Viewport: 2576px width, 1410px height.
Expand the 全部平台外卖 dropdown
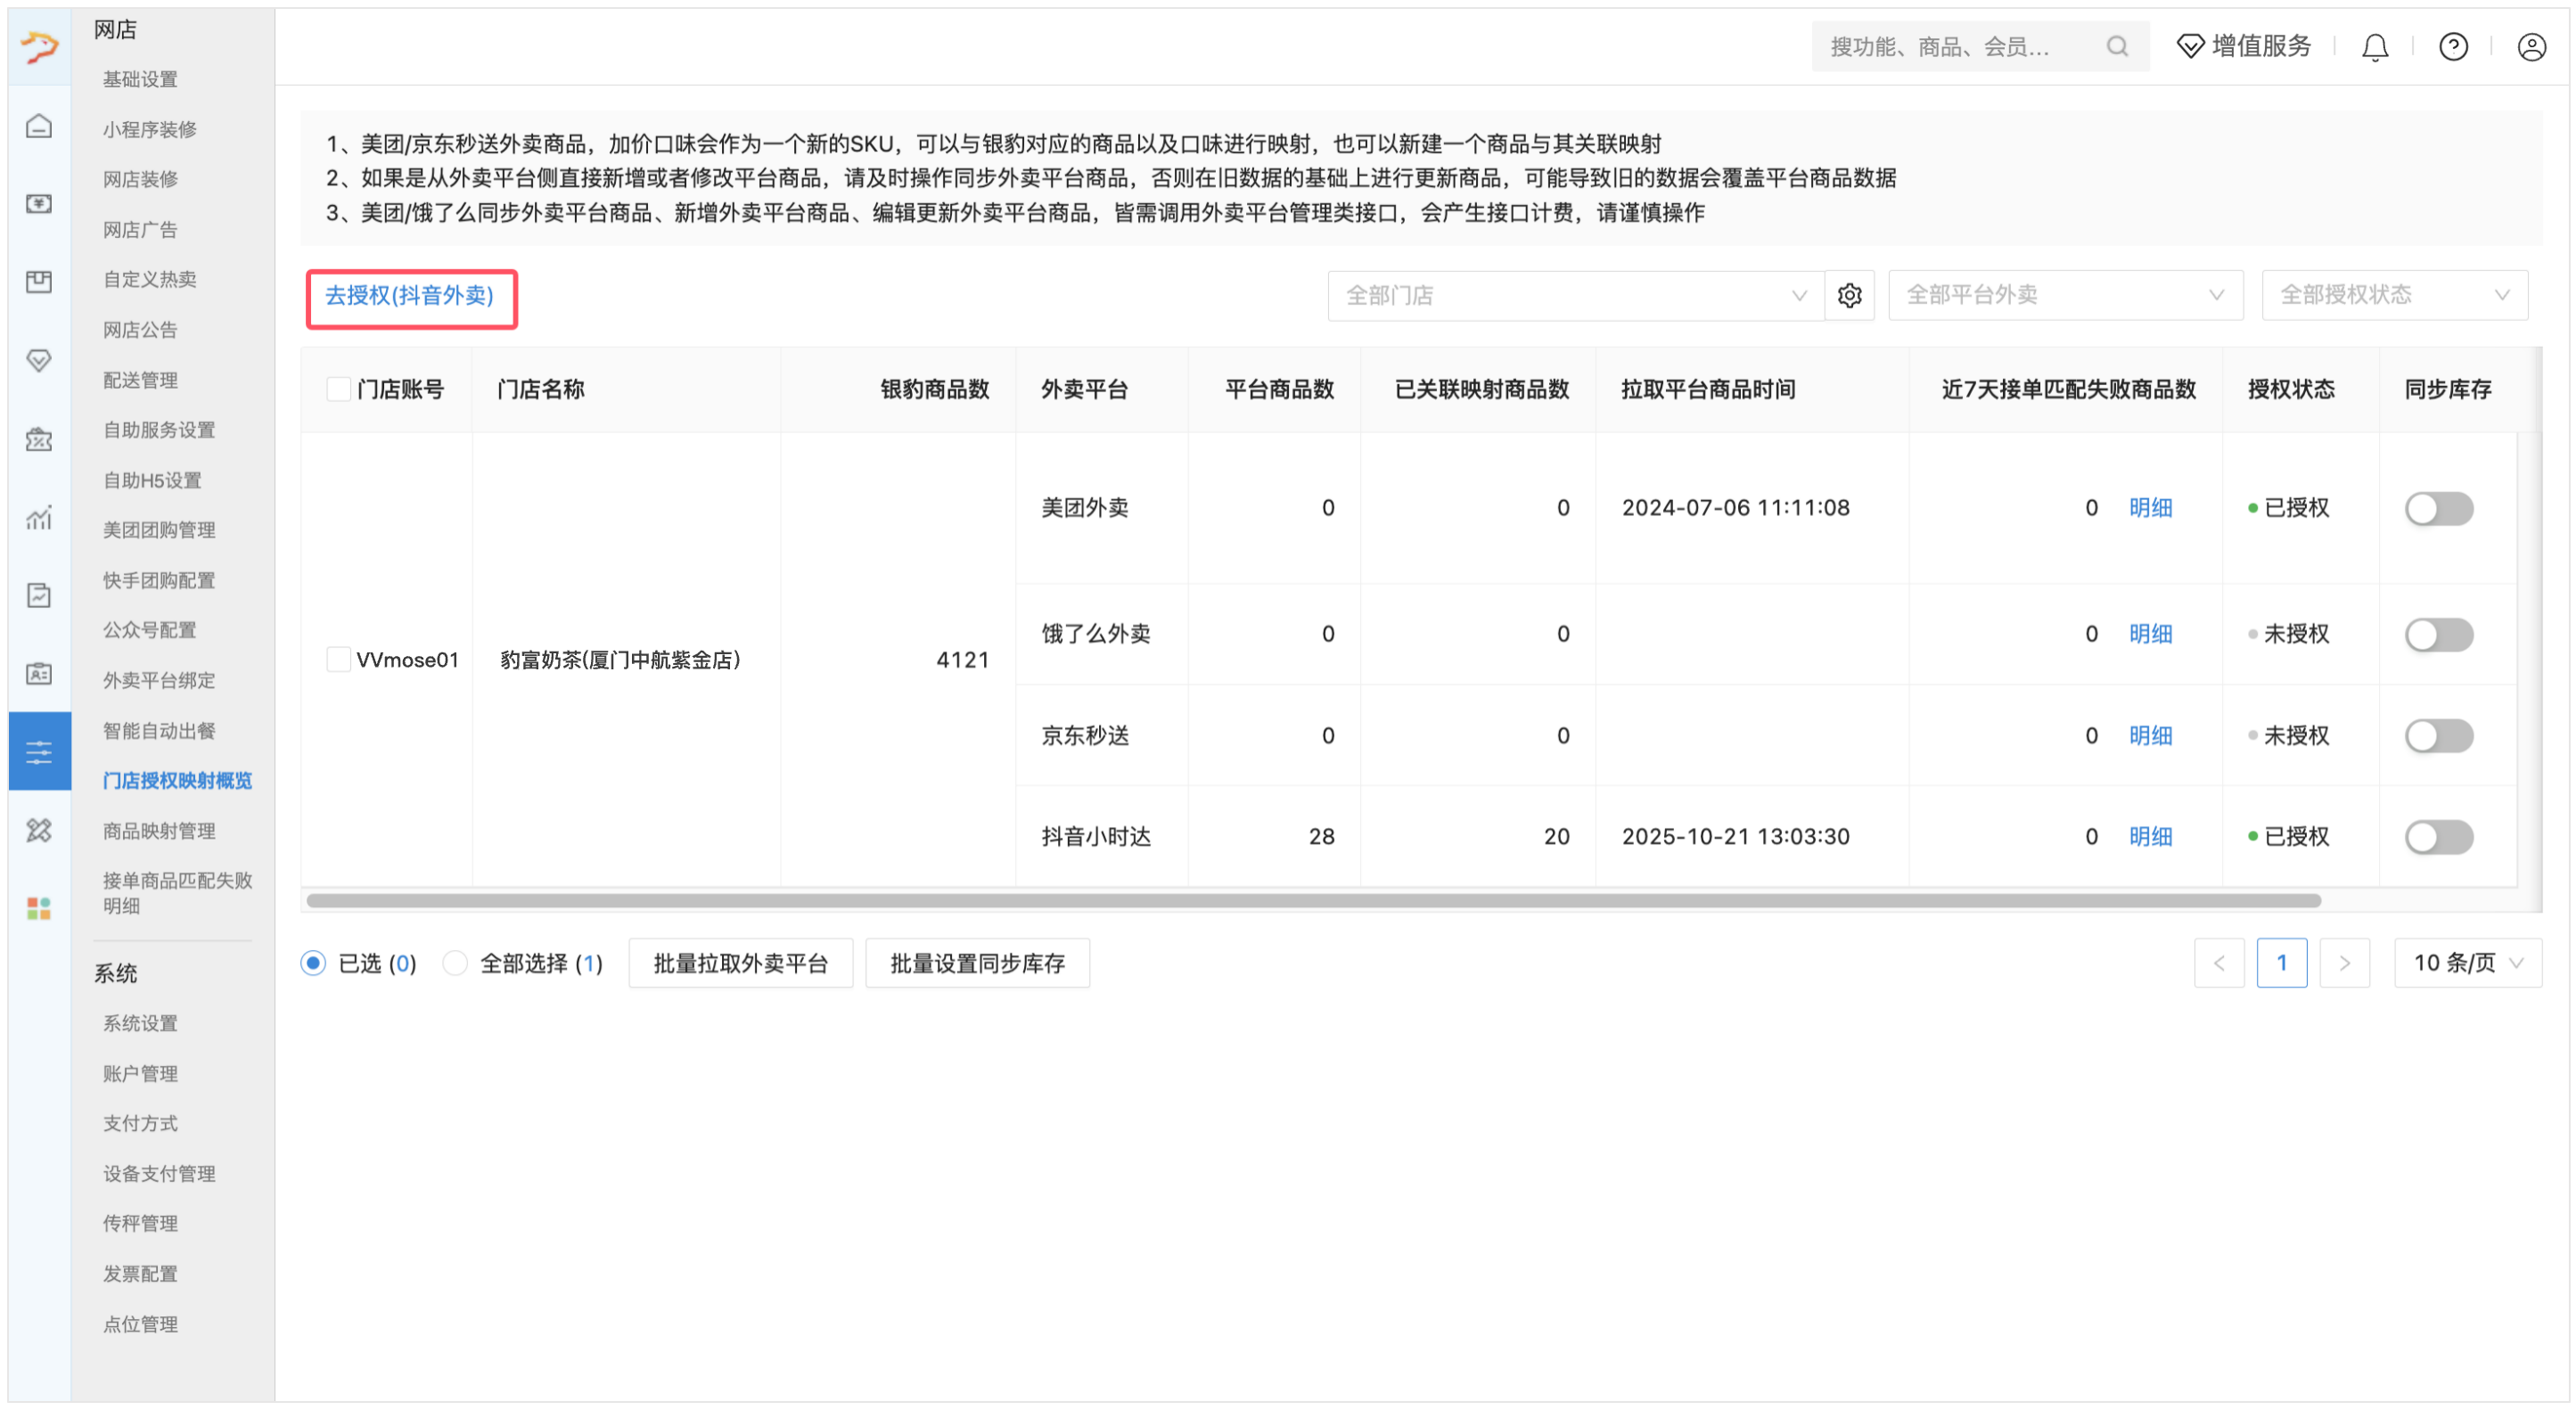point(2064,296)
